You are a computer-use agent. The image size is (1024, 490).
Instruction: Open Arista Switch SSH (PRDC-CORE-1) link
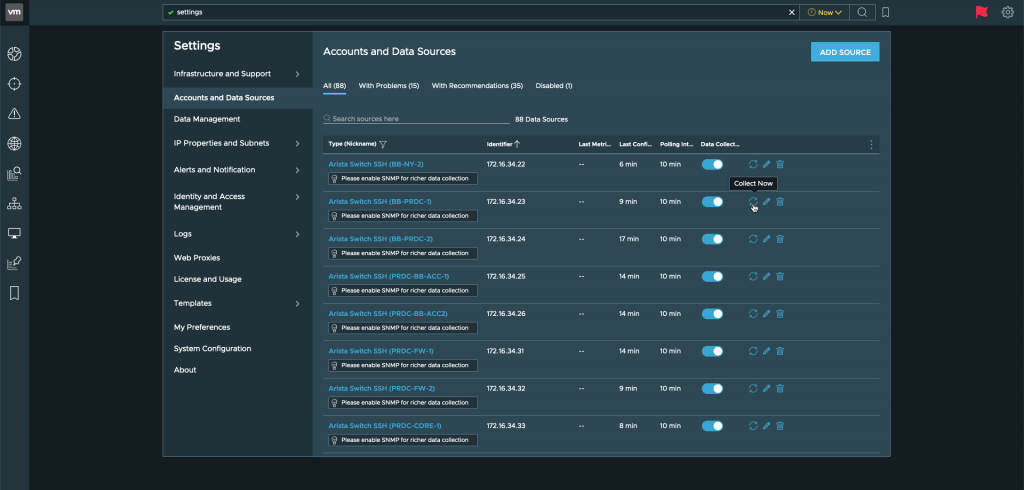point(385,426)
